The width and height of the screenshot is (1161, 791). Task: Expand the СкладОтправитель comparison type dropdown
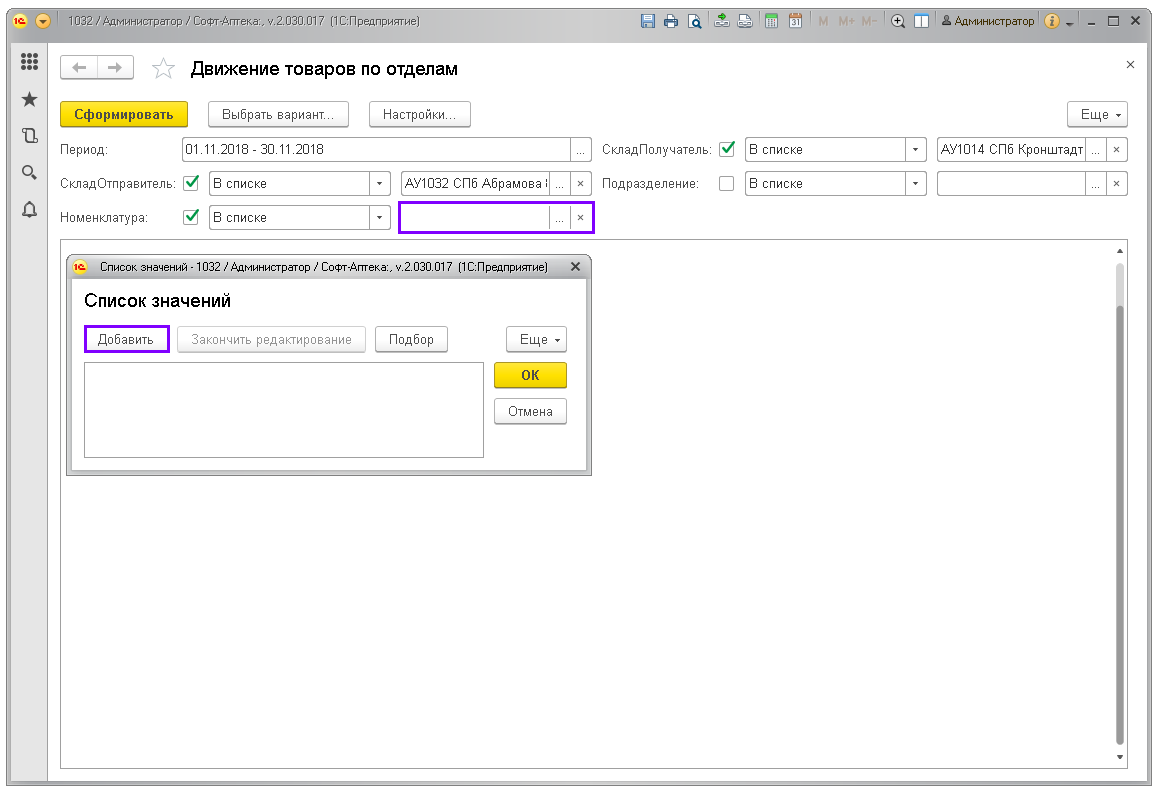(x=379, y=184)
